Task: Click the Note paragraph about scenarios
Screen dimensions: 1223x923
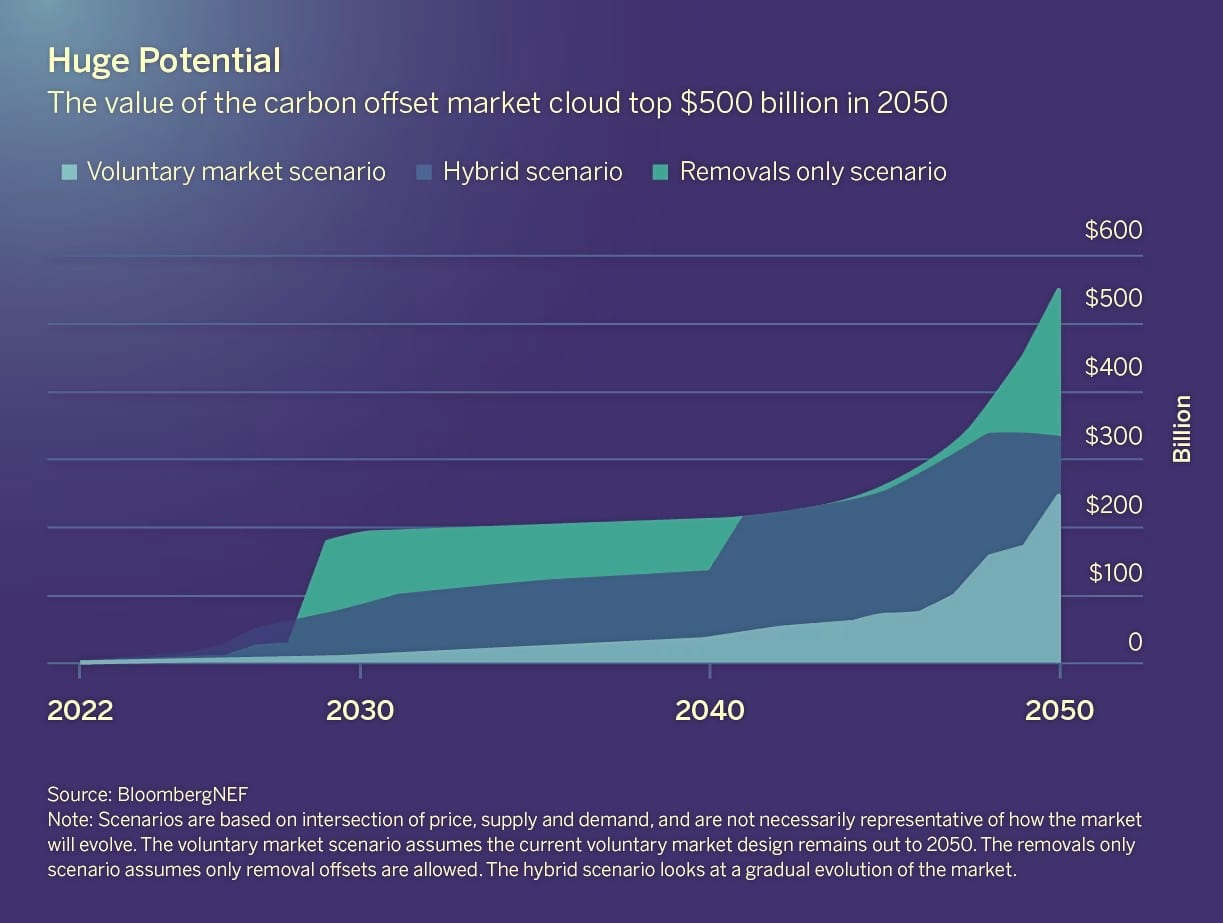Action: [x=594, y=845]
